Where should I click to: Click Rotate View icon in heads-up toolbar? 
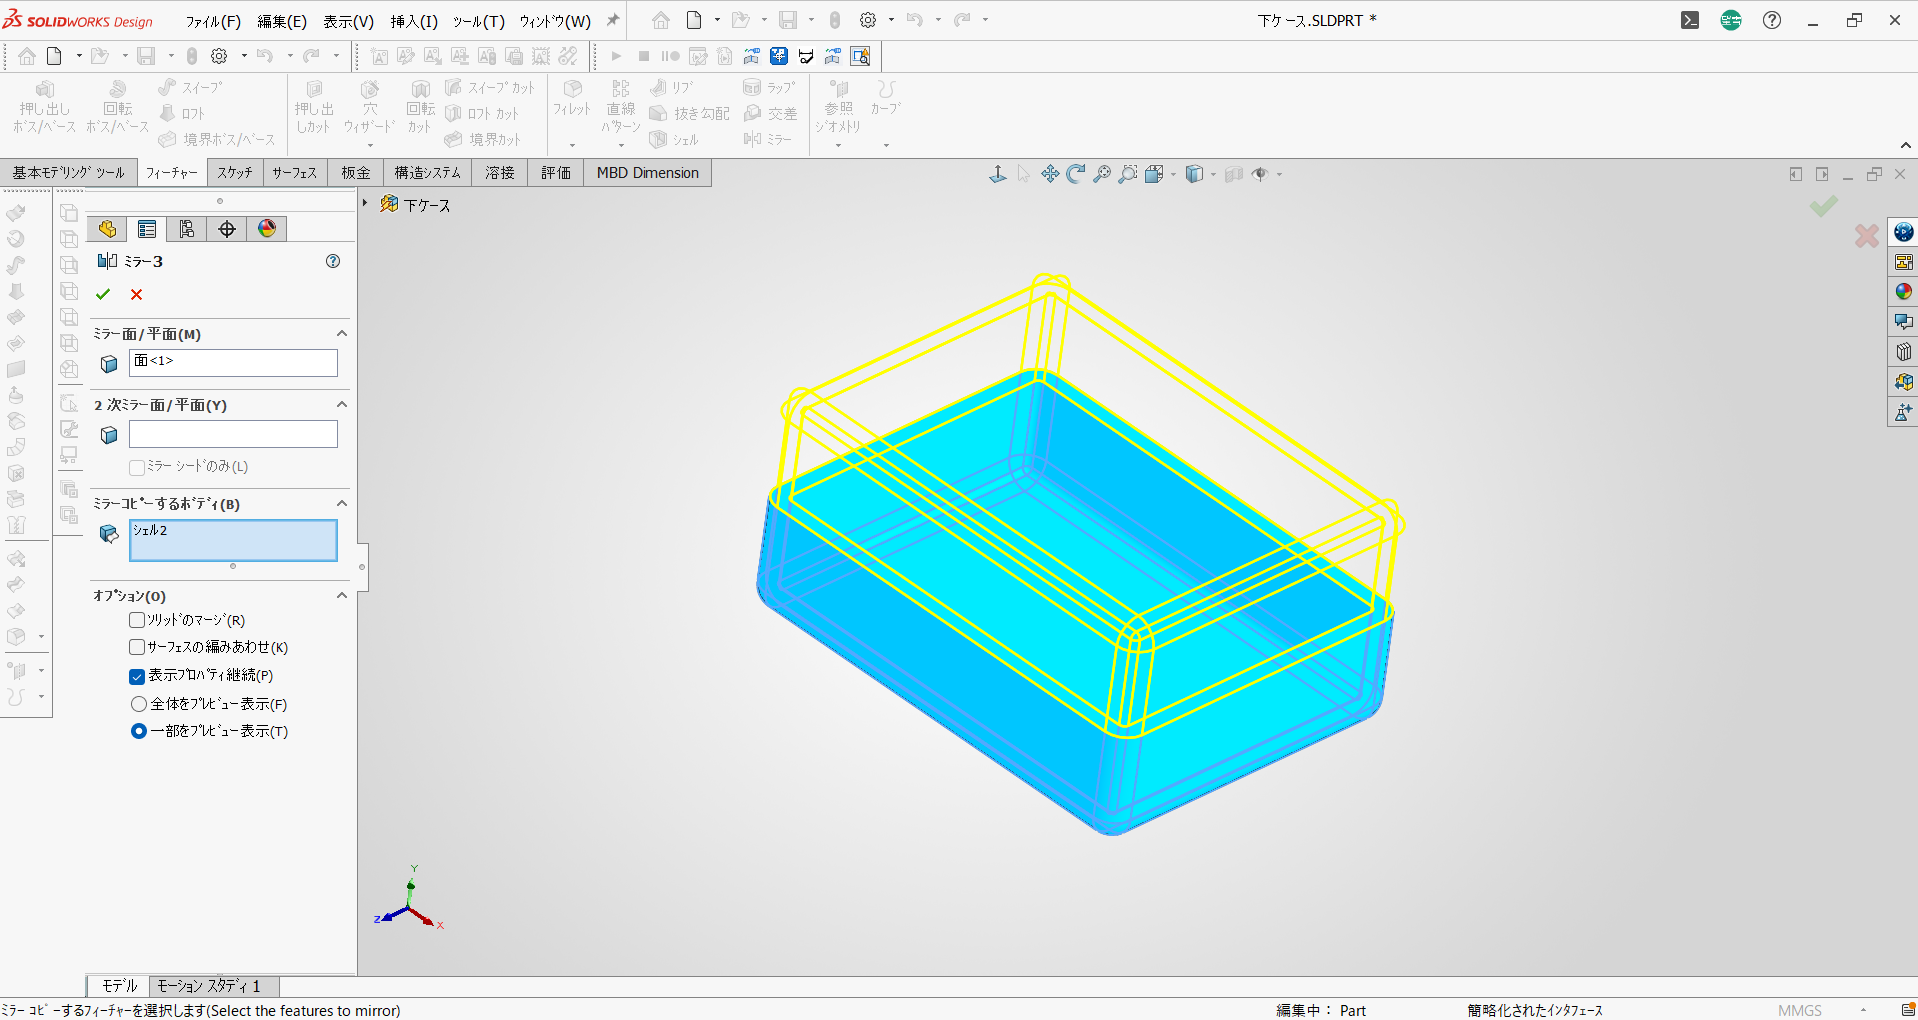point(1076,174)
